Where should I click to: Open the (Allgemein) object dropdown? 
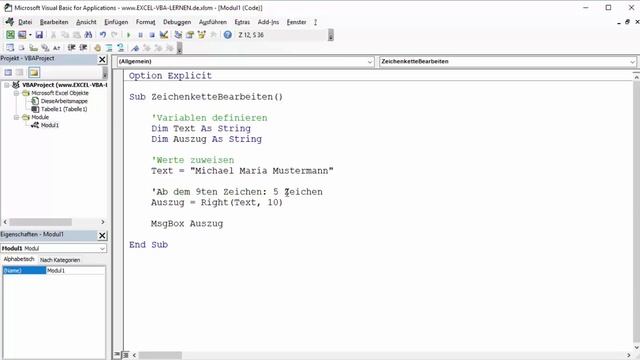(x=369, y=62)
